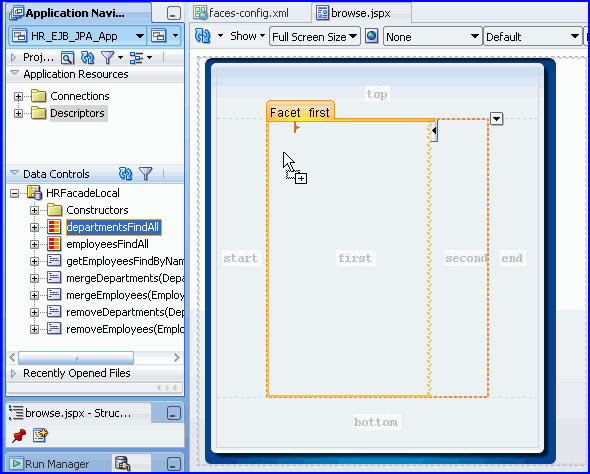Open the Full Screen Size dropdown
This screenshot has height=474, width=590.
point(315,36)
